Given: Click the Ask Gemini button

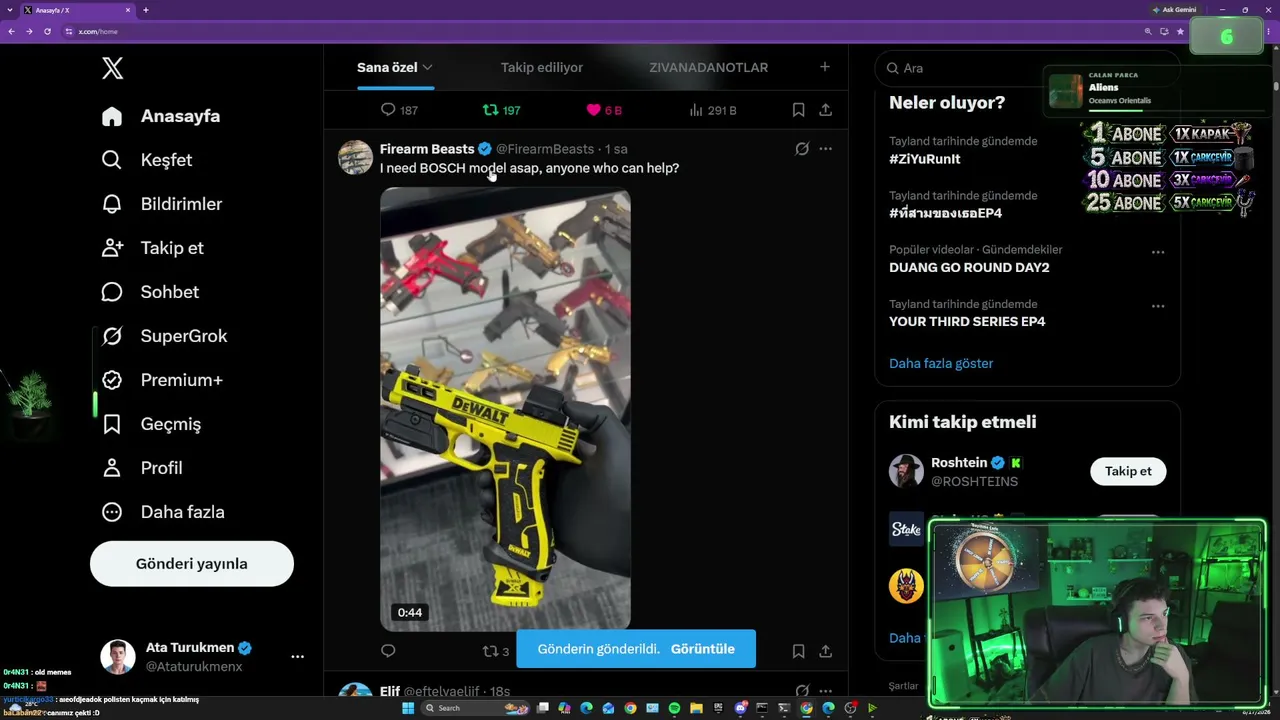Looking at the screenshot, I should pos(1174,10).
